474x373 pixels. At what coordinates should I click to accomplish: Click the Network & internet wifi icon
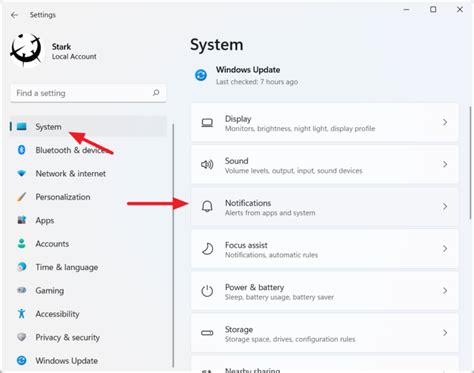(x=21, y=173)
